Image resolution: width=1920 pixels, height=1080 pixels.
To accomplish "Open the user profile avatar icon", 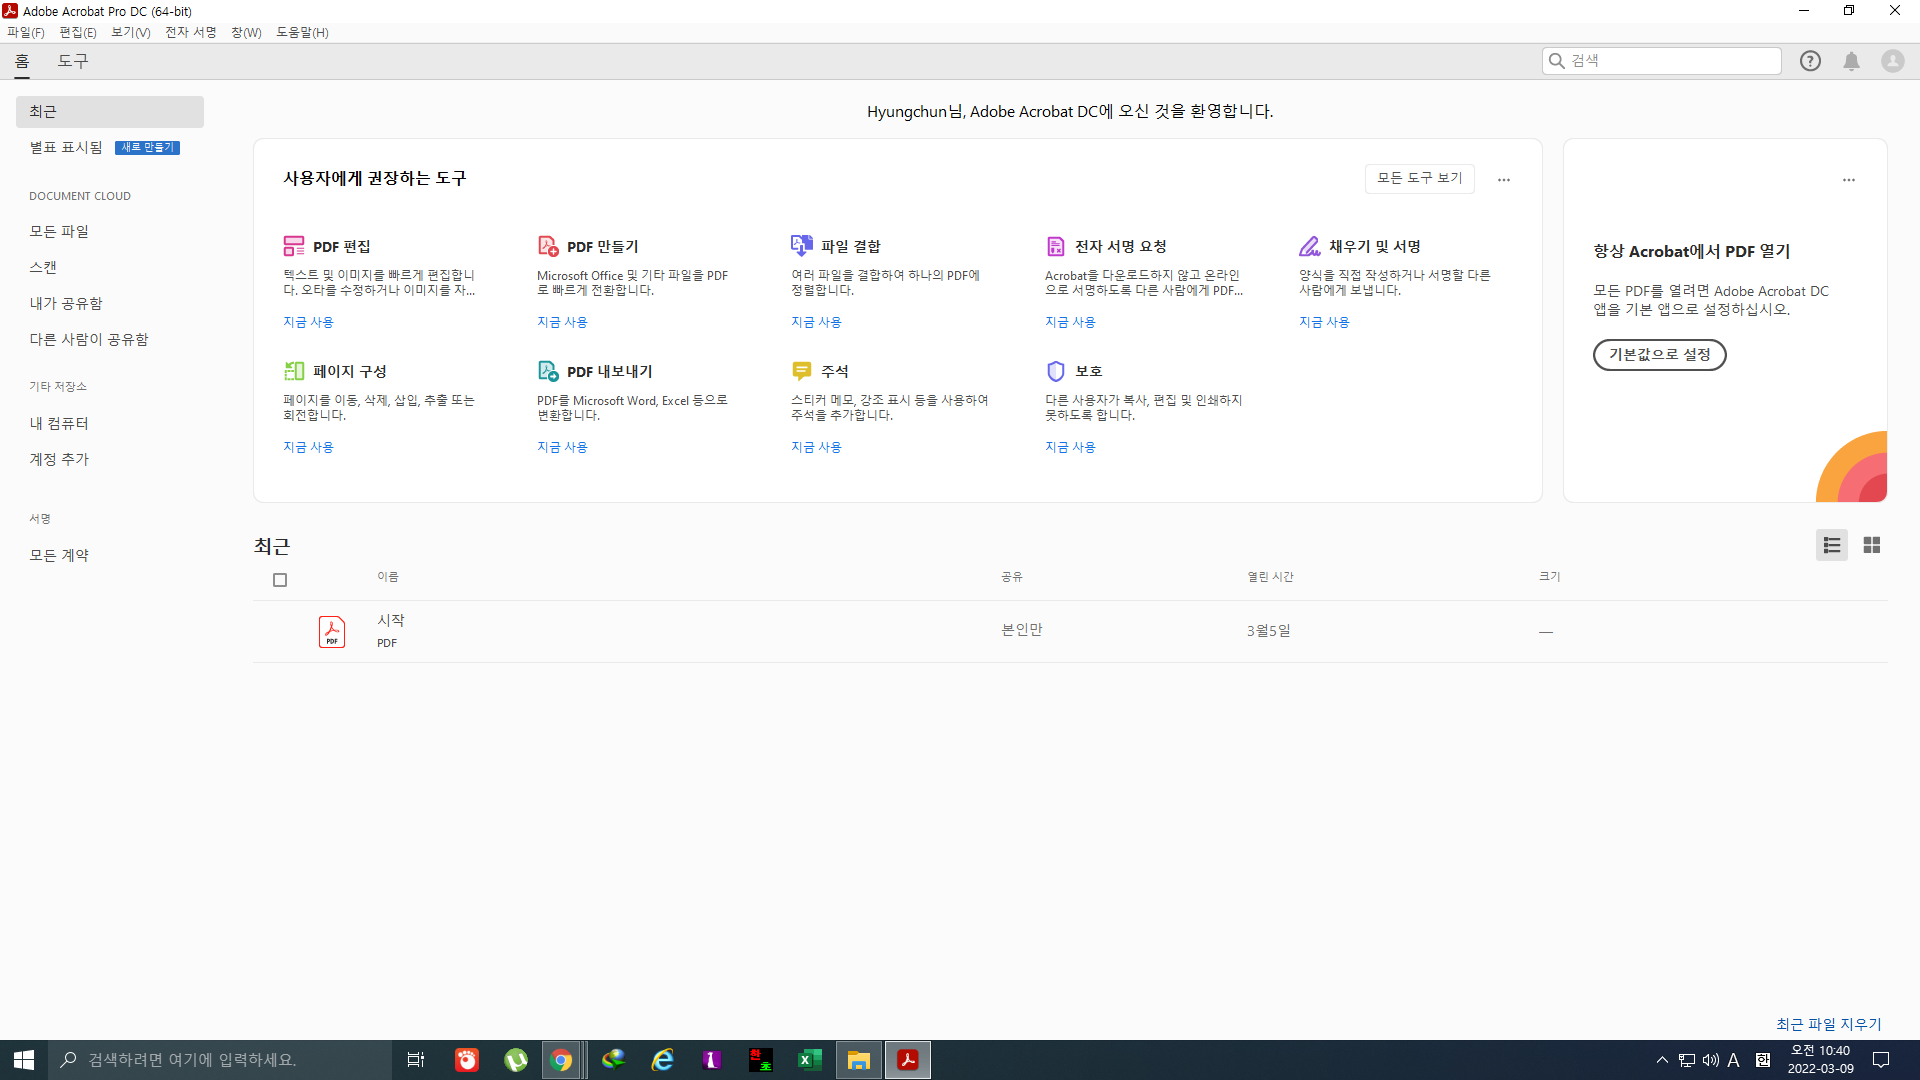I will (1893, 61).
